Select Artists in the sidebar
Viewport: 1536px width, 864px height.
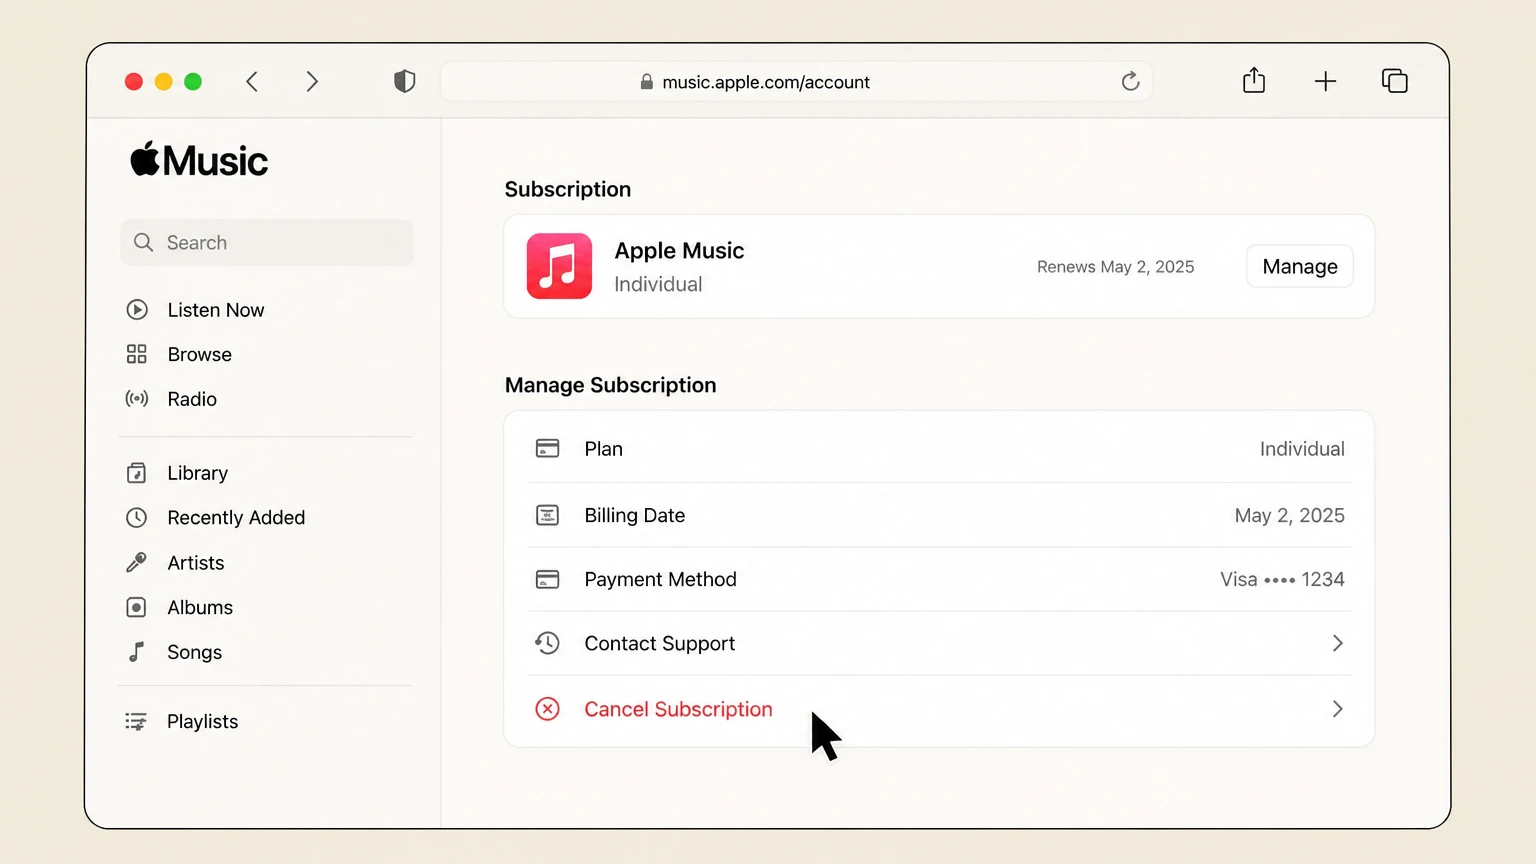pyautogui.click(x=196, y=563)
